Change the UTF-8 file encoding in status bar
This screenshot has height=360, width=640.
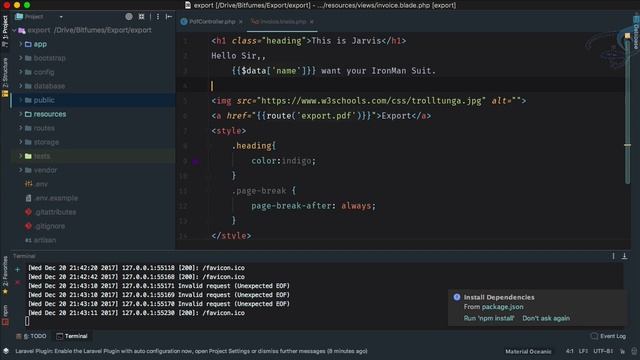[603, 351]
